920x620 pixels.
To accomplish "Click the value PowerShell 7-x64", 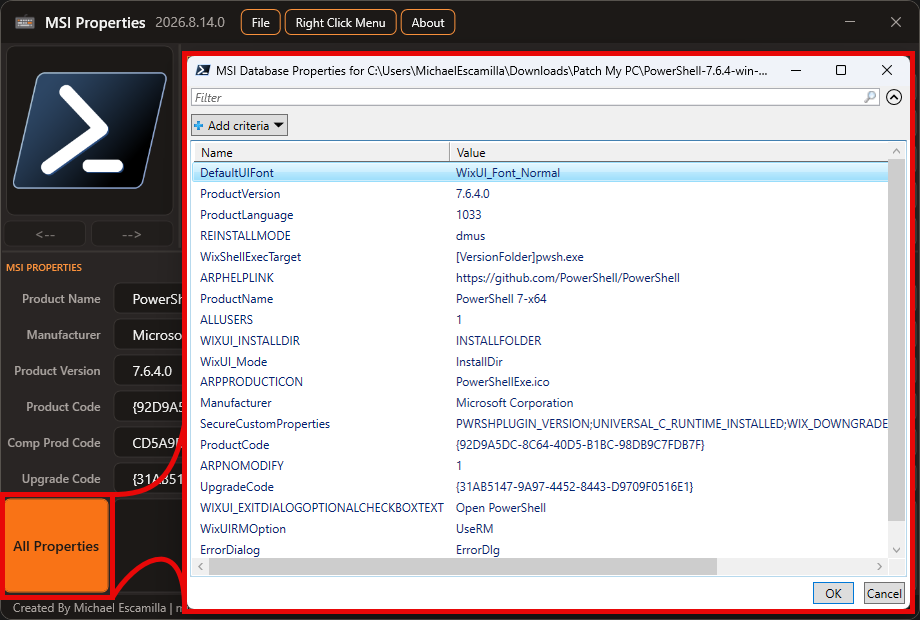I will (x=501, y=299).
